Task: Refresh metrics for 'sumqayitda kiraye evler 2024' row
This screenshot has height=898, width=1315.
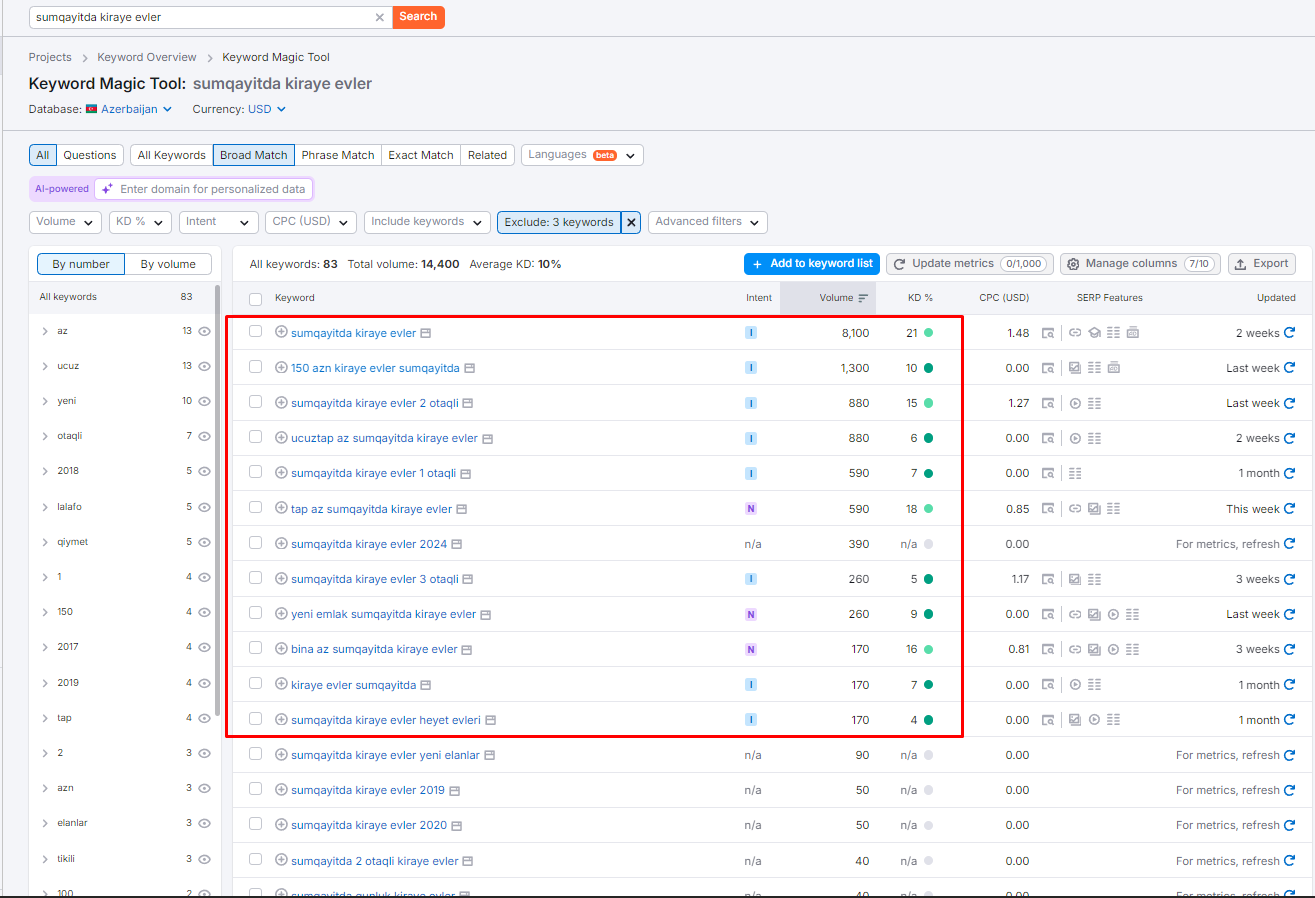Action: coord(1289,544)
